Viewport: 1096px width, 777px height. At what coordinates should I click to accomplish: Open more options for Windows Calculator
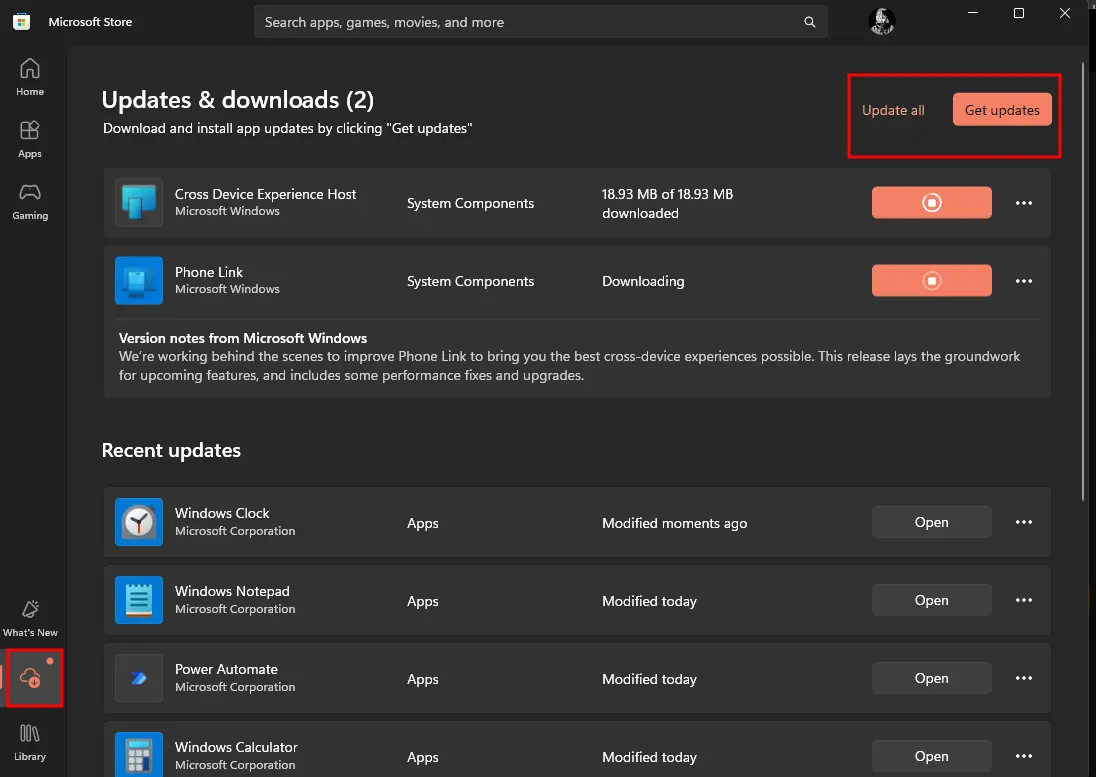click(1023, 756)
